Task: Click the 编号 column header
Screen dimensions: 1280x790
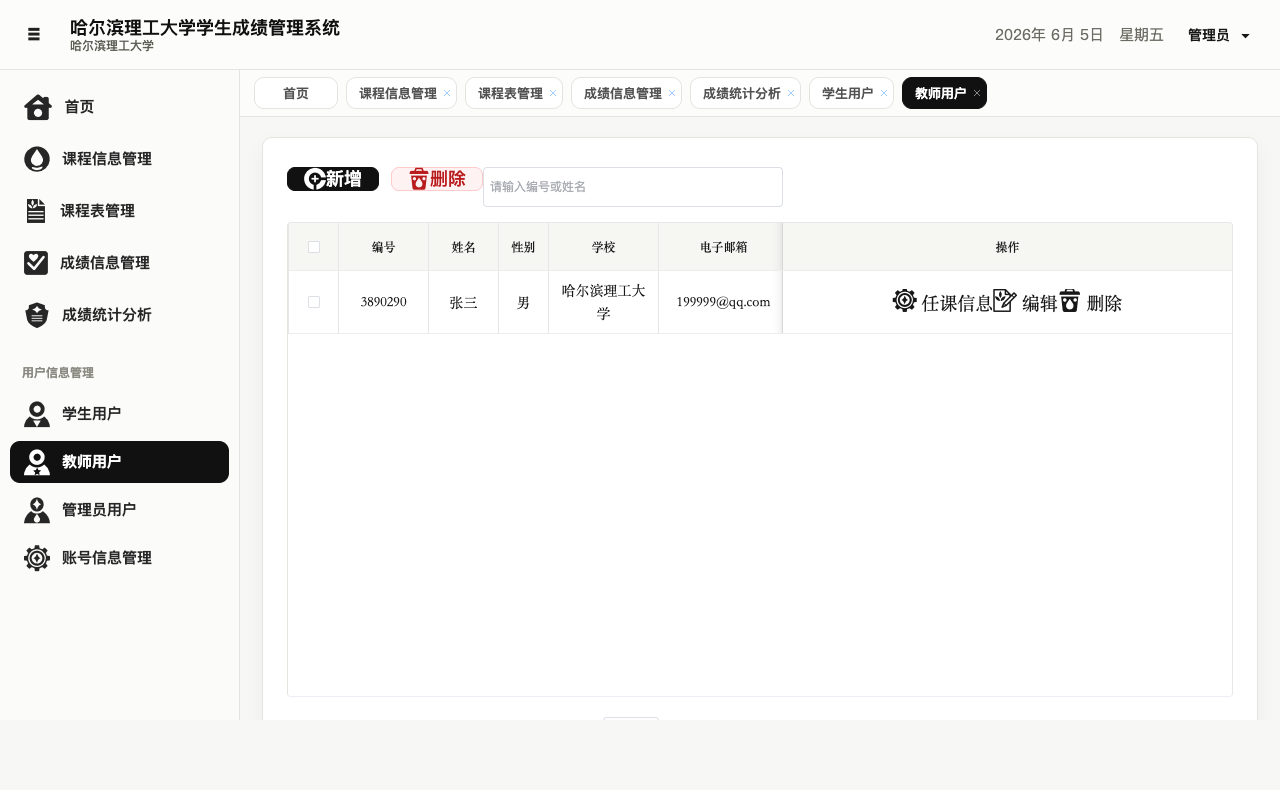Action: 384,247
